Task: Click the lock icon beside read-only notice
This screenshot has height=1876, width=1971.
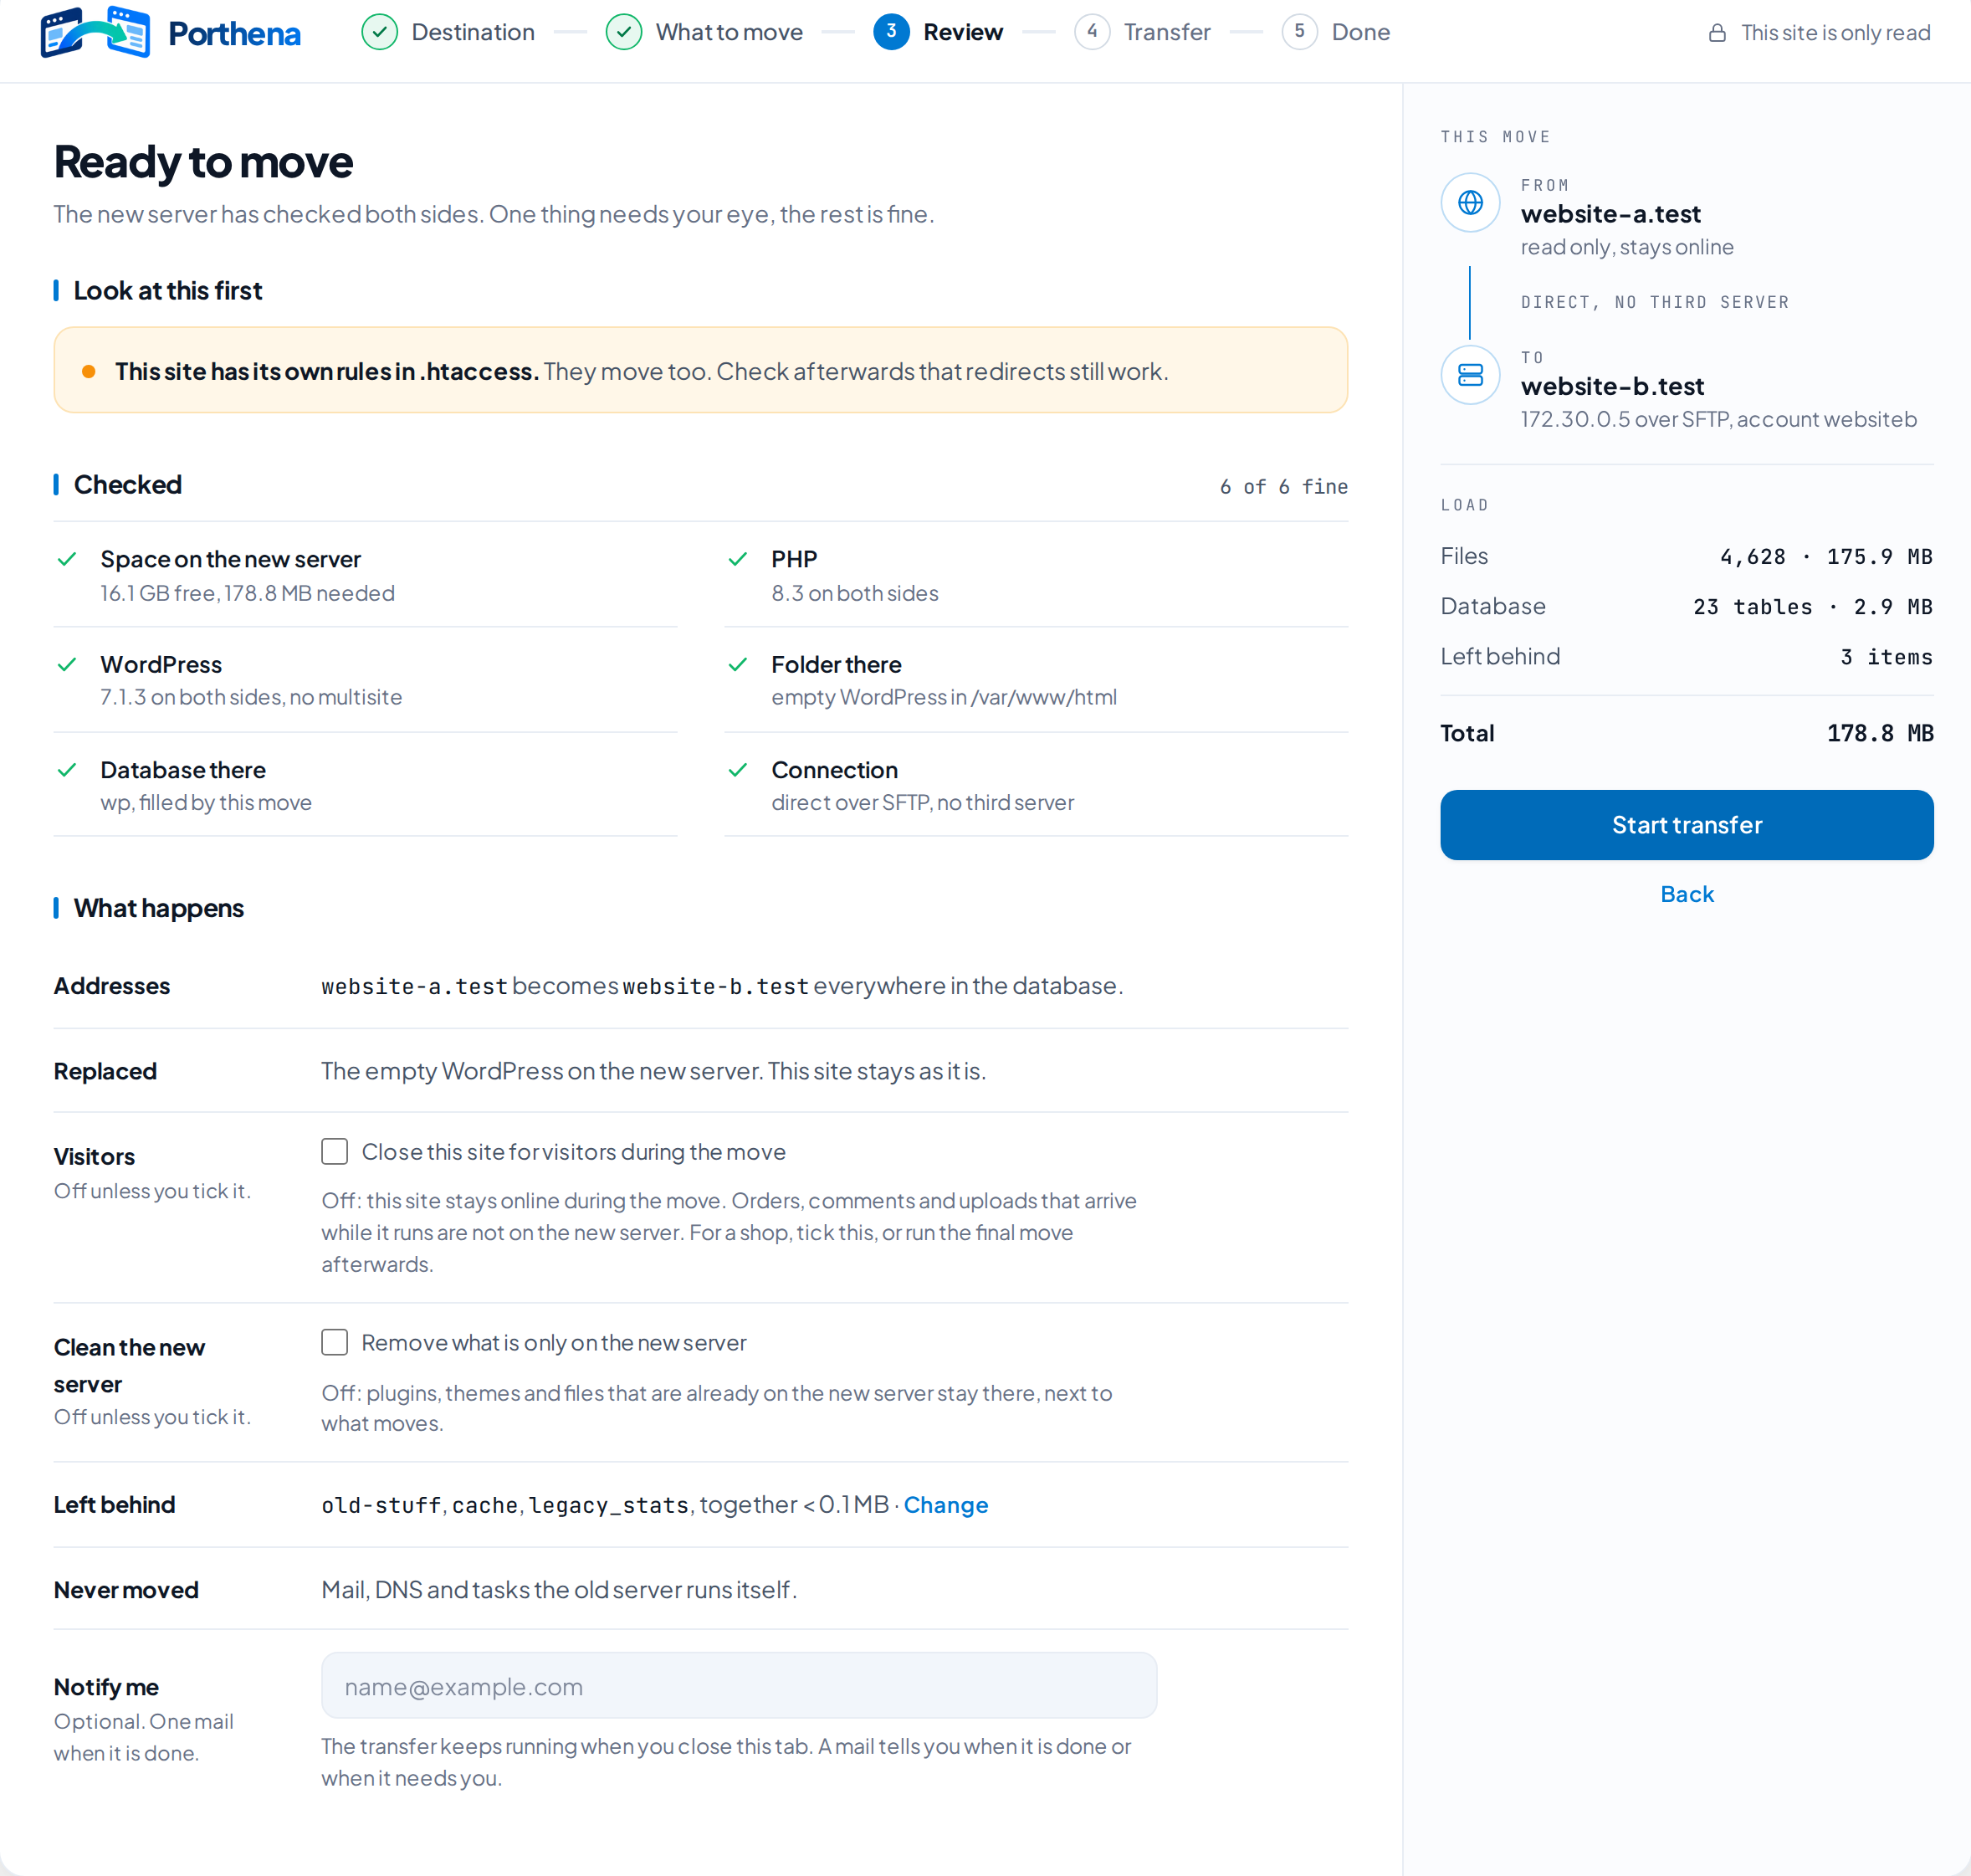Action: (1717, 33)
